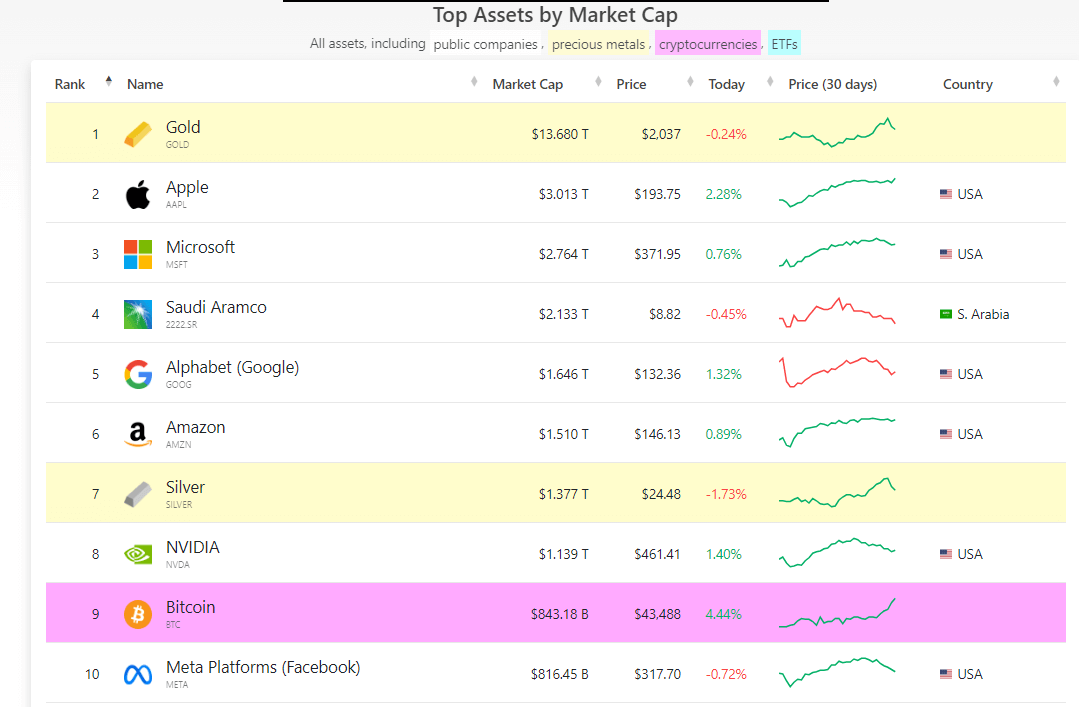The height and width of the screenshot is (707, 1079).
Task: Click the Apple logo icon
Action: 137,193
